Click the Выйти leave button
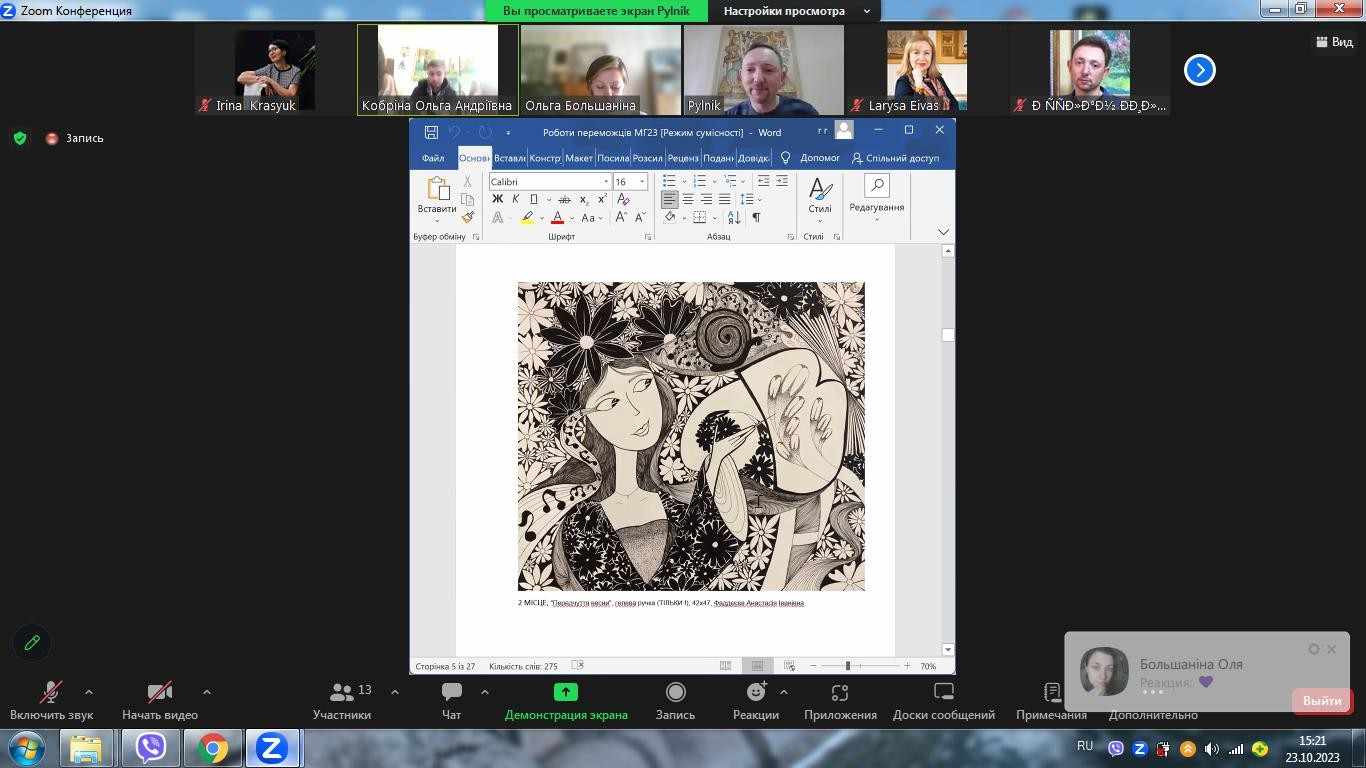 coord(1322,701)
